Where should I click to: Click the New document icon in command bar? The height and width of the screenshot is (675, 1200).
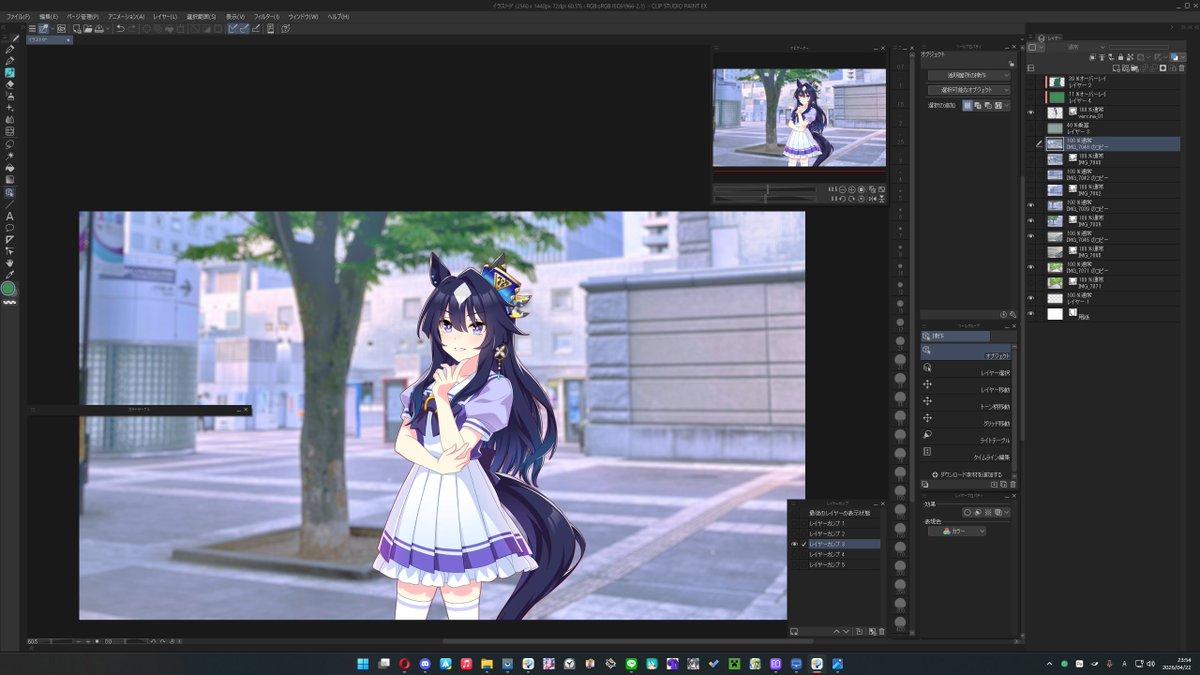point(76,28)
